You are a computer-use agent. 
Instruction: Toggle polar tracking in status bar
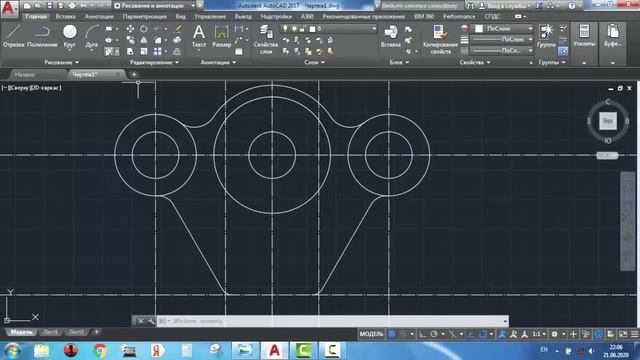click(x=434, y=334)
